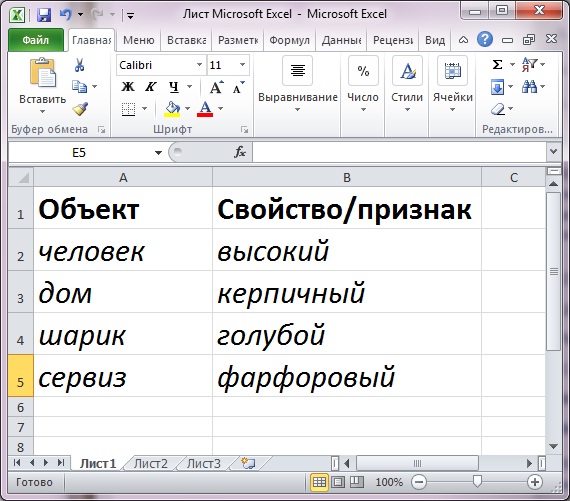Open the Вставка ribbon tab

pos(186,40)
